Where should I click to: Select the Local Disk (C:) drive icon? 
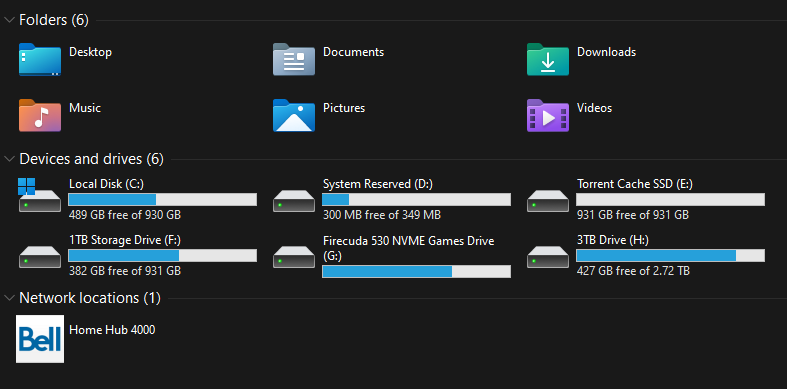tap(40, 196)
